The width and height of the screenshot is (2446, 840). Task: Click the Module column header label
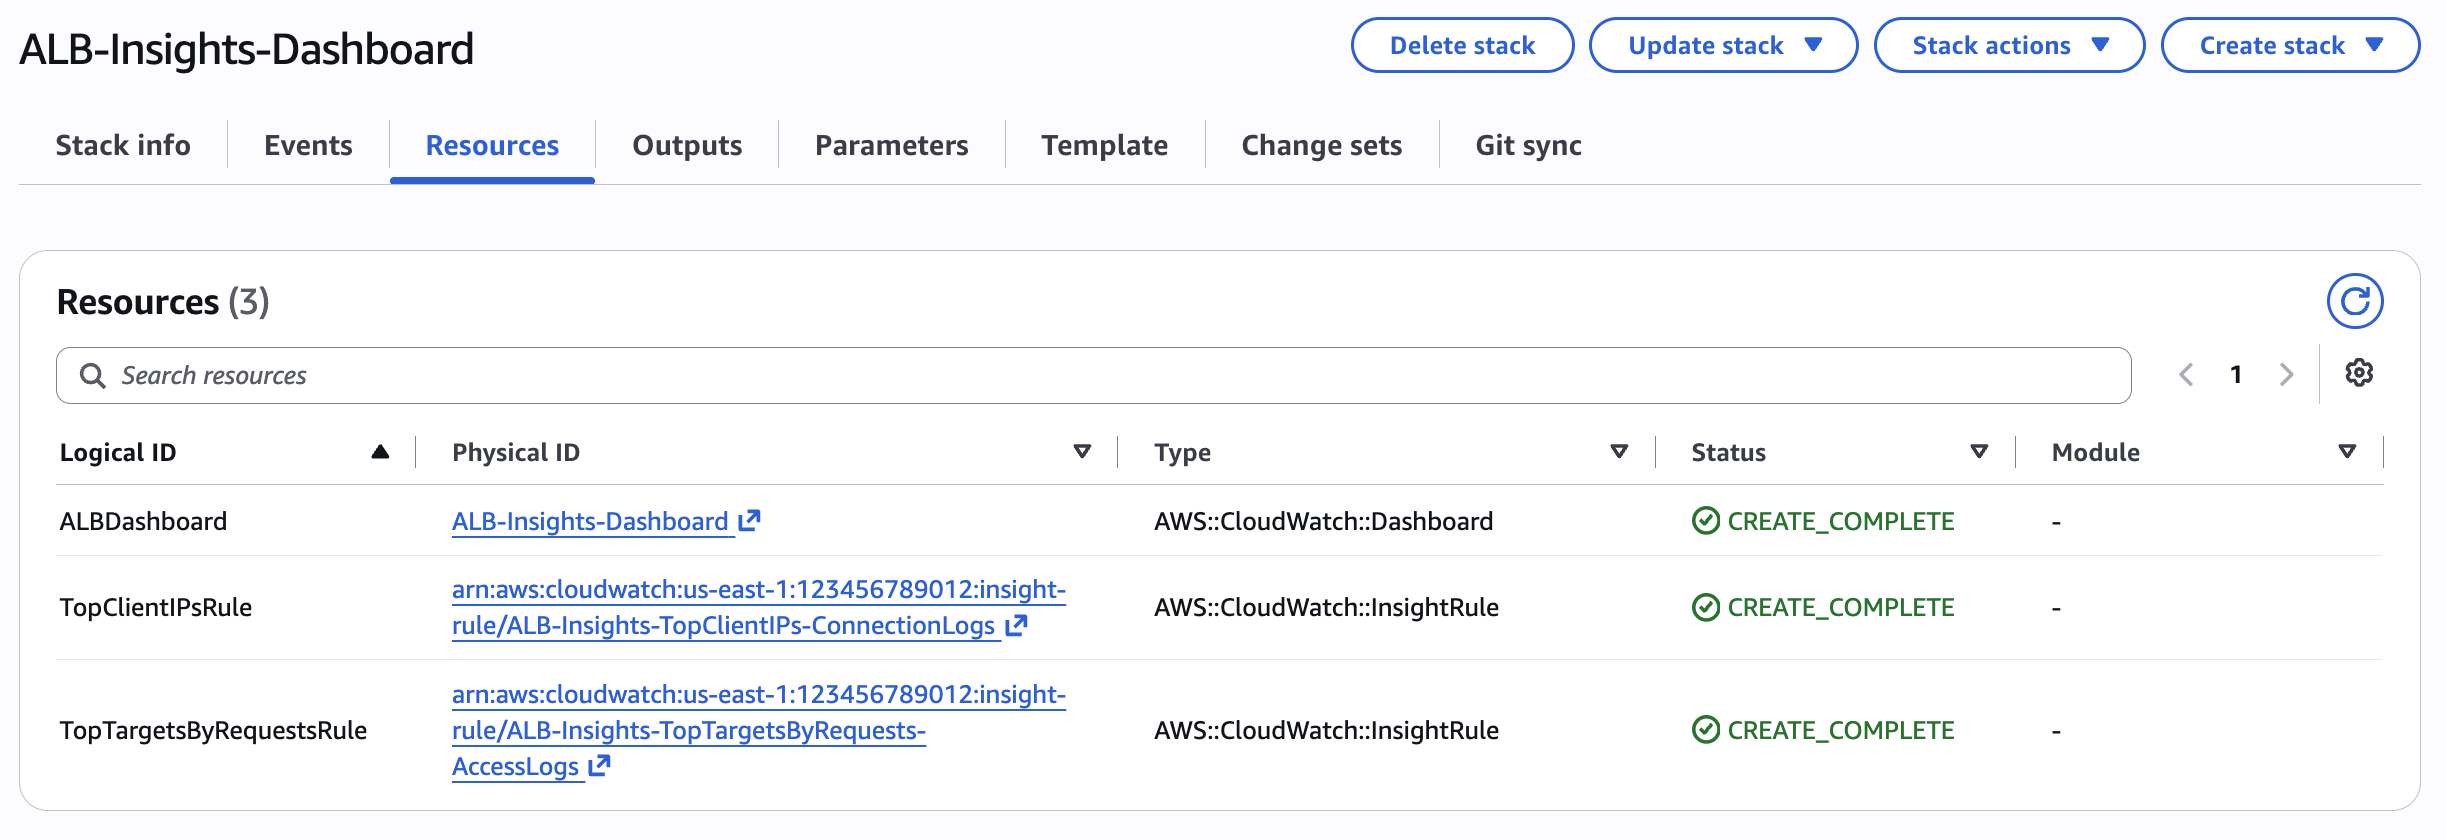[2095, 452]
